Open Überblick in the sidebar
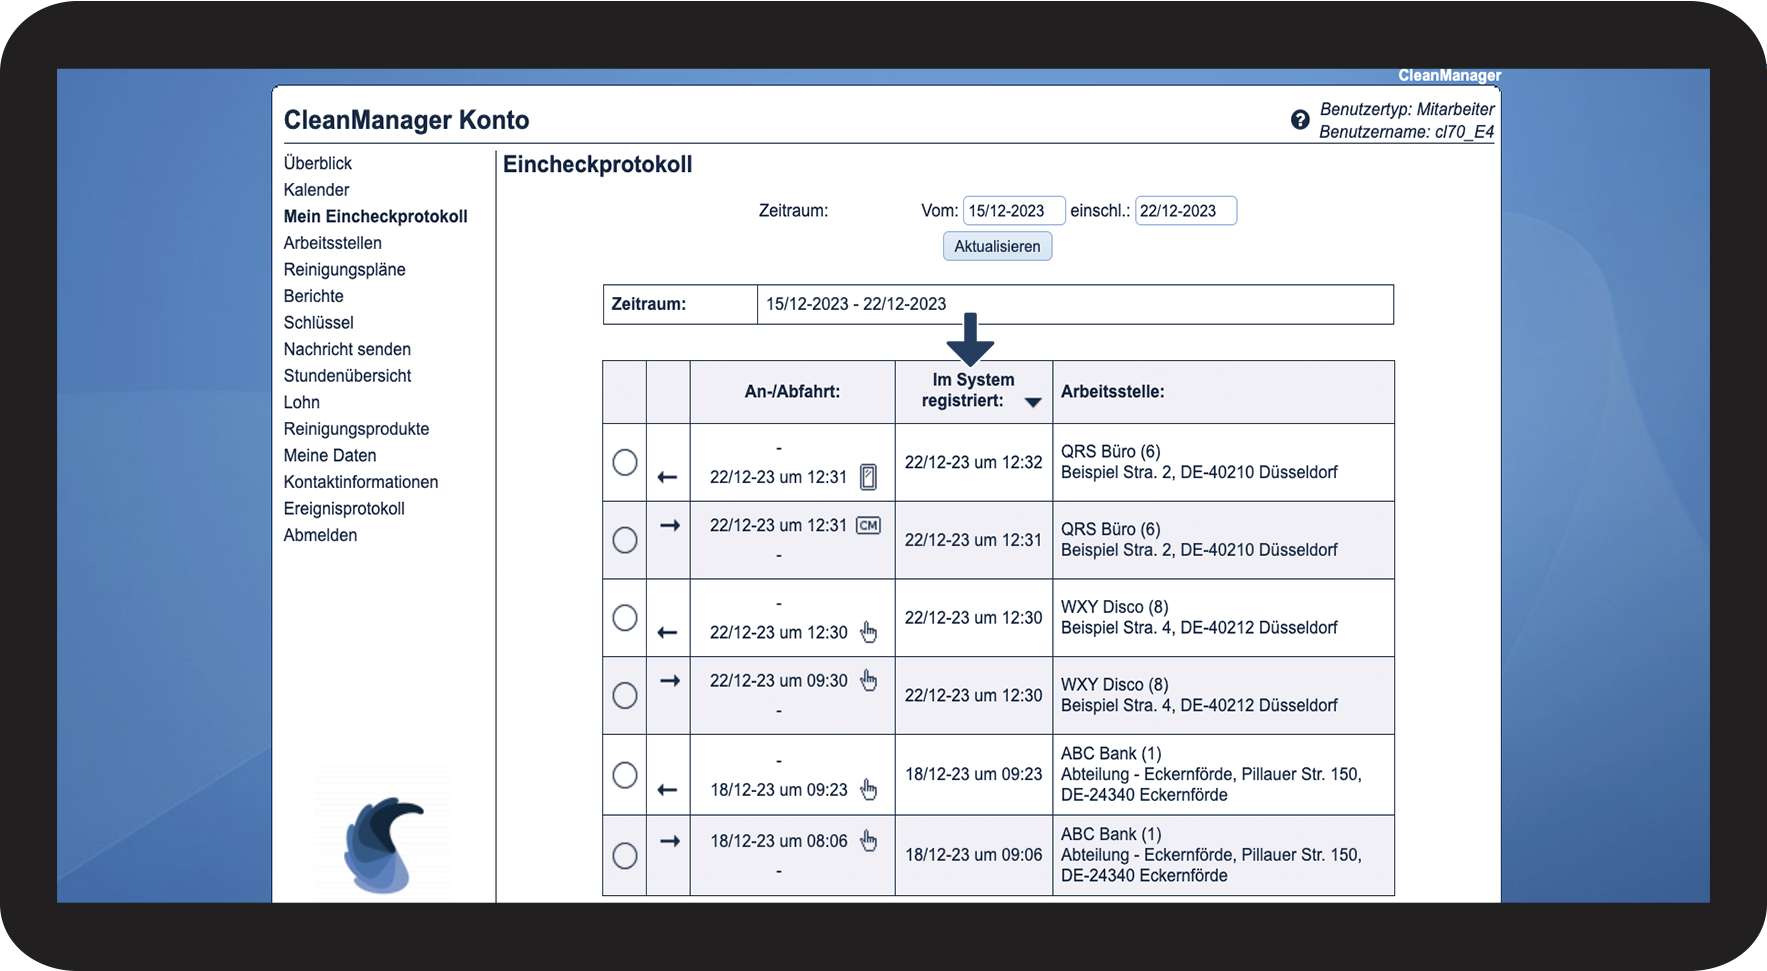 click(x=318, y=163)
